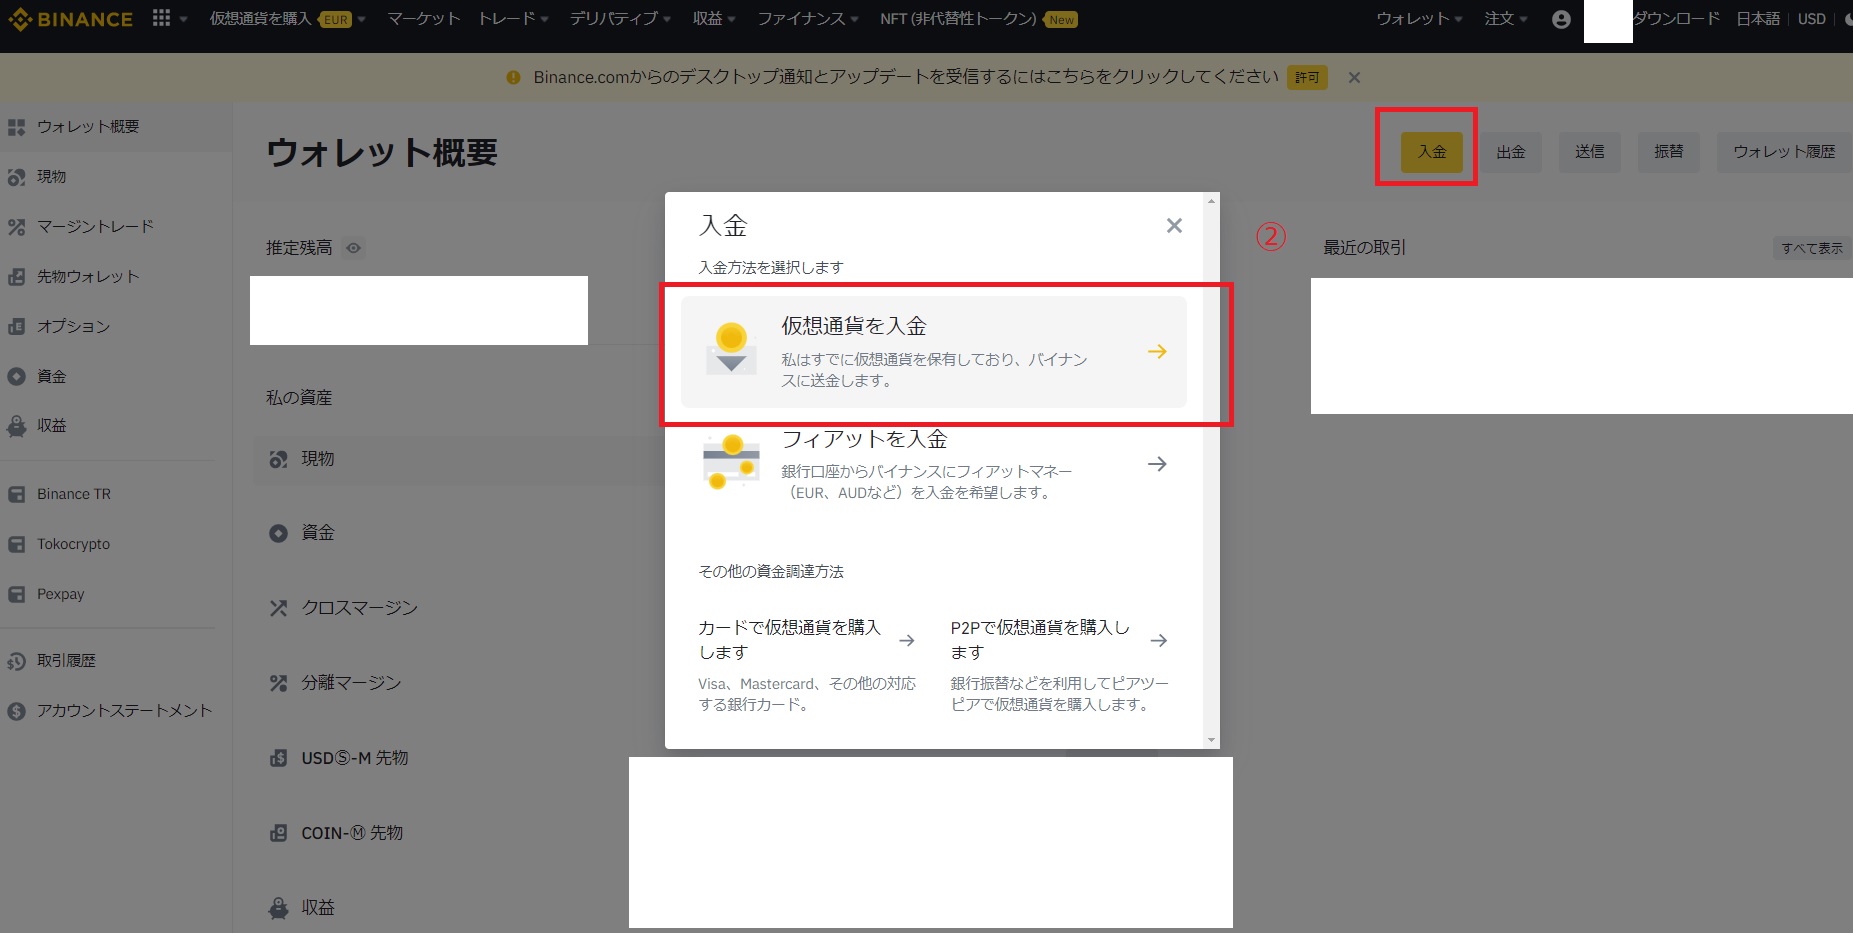Click 分離マージン icon in asset list
1853x933 pixels.
click(x=278, y=683)
